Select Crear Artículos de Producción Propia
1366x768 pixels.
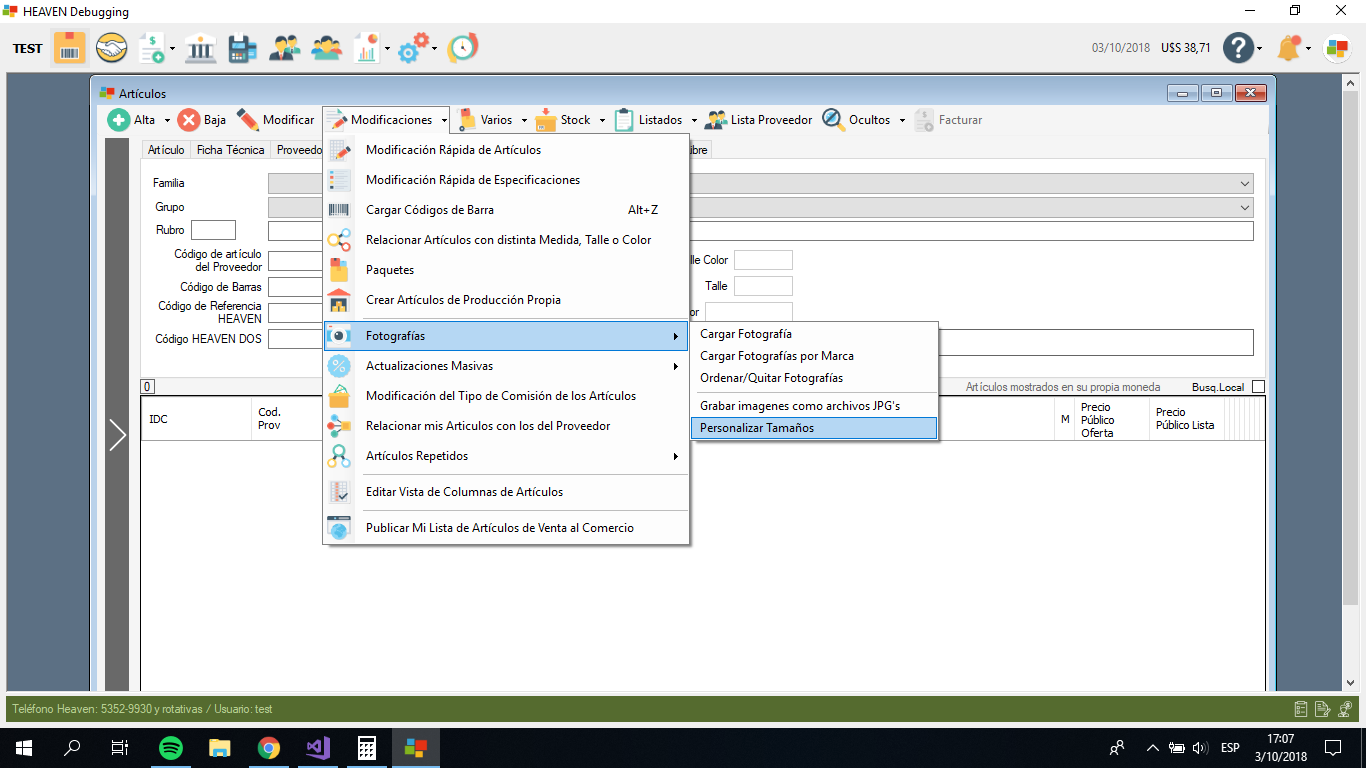pos(506,300)
